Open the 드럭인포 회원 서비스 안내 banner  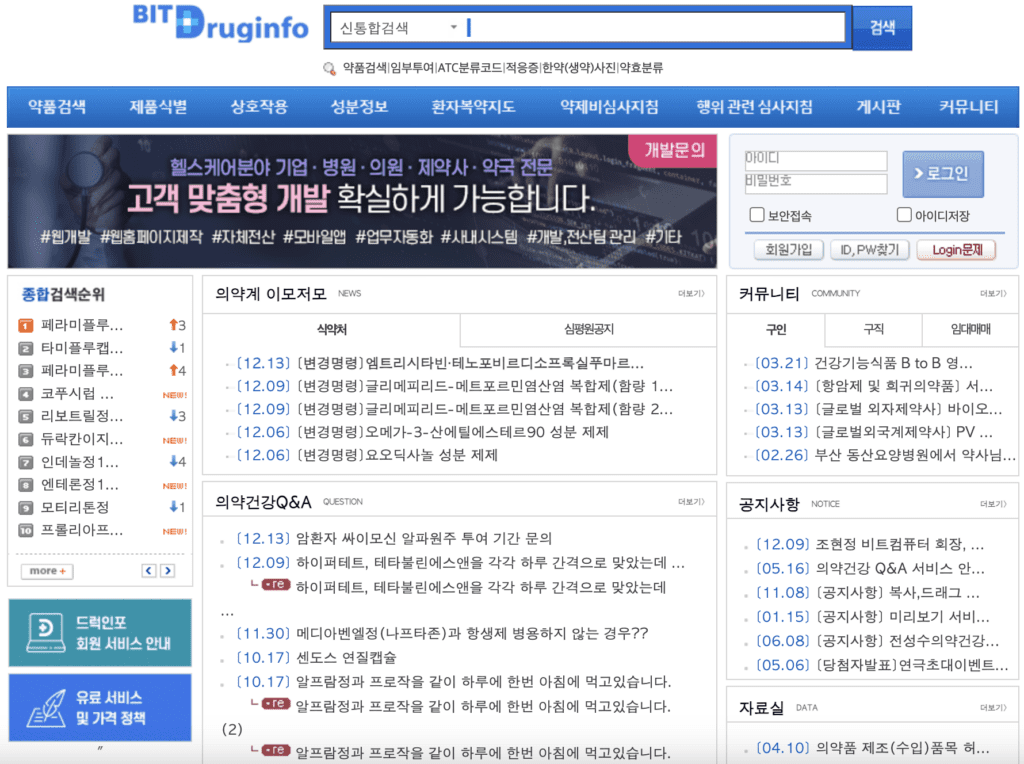click(x=100, y=633)
